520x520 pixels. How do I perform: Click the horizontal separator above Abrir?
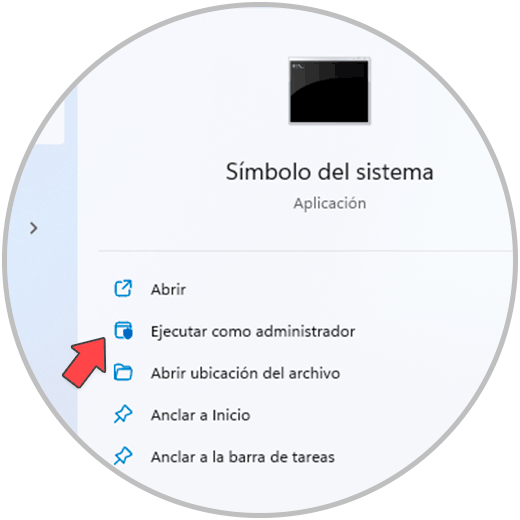(x=305, y=250)
